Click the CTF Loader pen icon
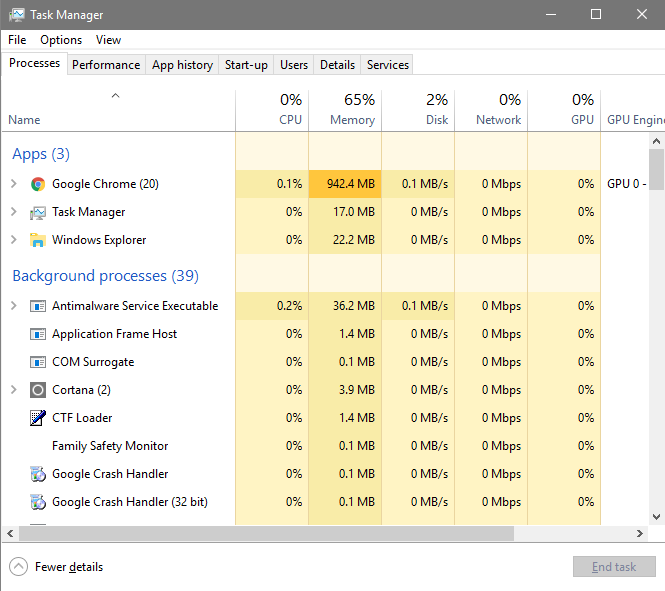The image size is (665, 591). click(x=38, y=418)
